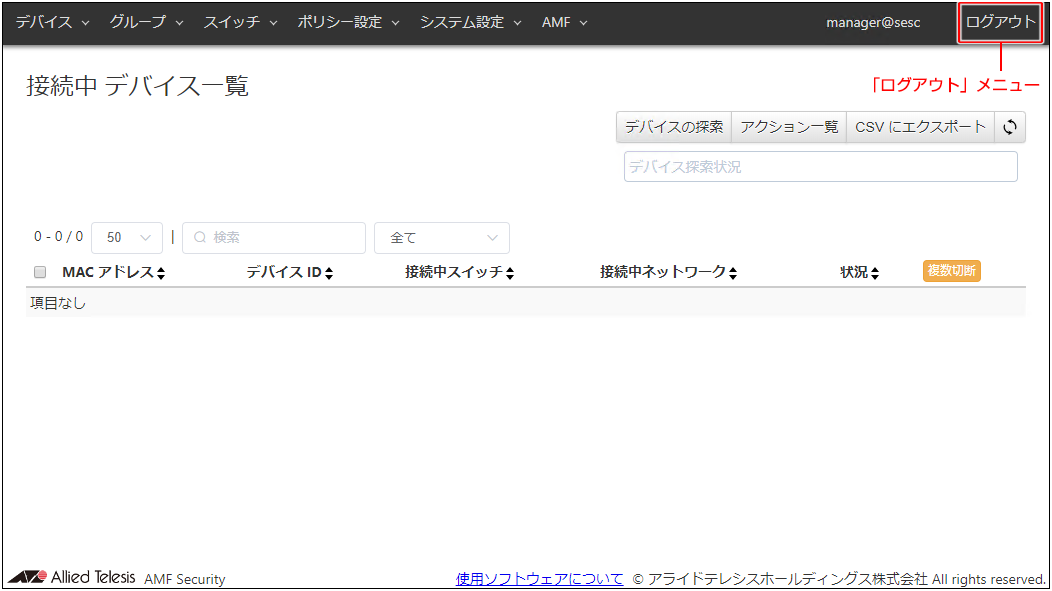Open the 使用ソフトウェアについて link

click(539, 578)
